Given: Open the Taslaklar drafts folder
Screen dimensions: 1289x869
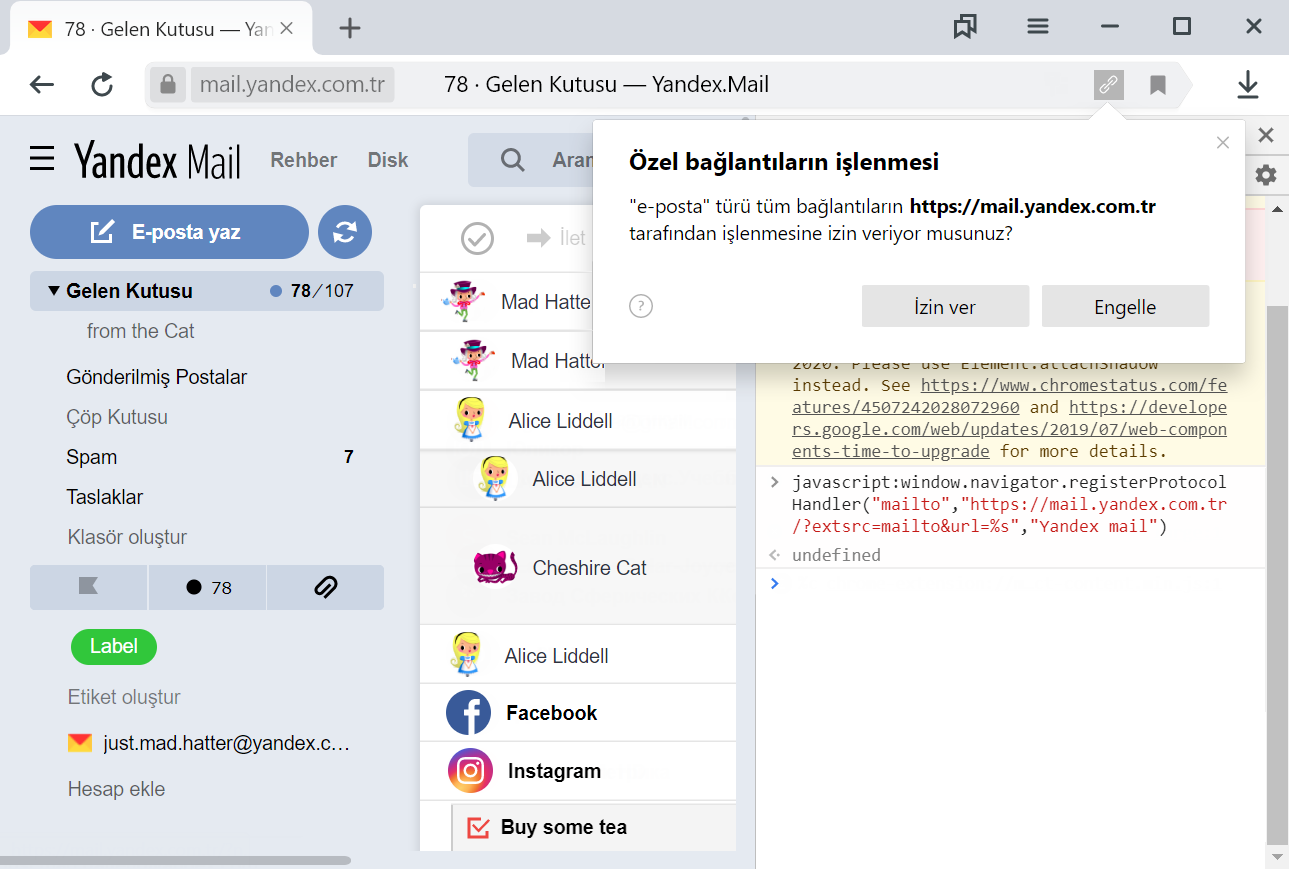Looking at the screenshot, I should coord(104,497).
